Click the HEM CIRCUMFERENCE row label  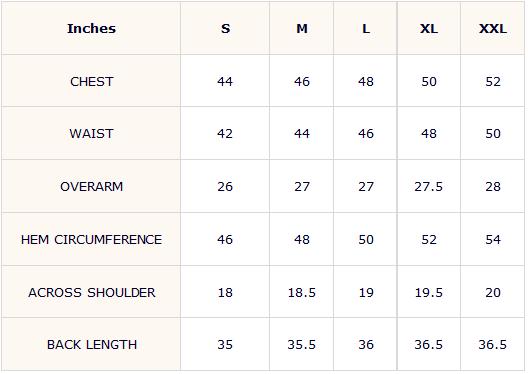[x=91, y=240]
